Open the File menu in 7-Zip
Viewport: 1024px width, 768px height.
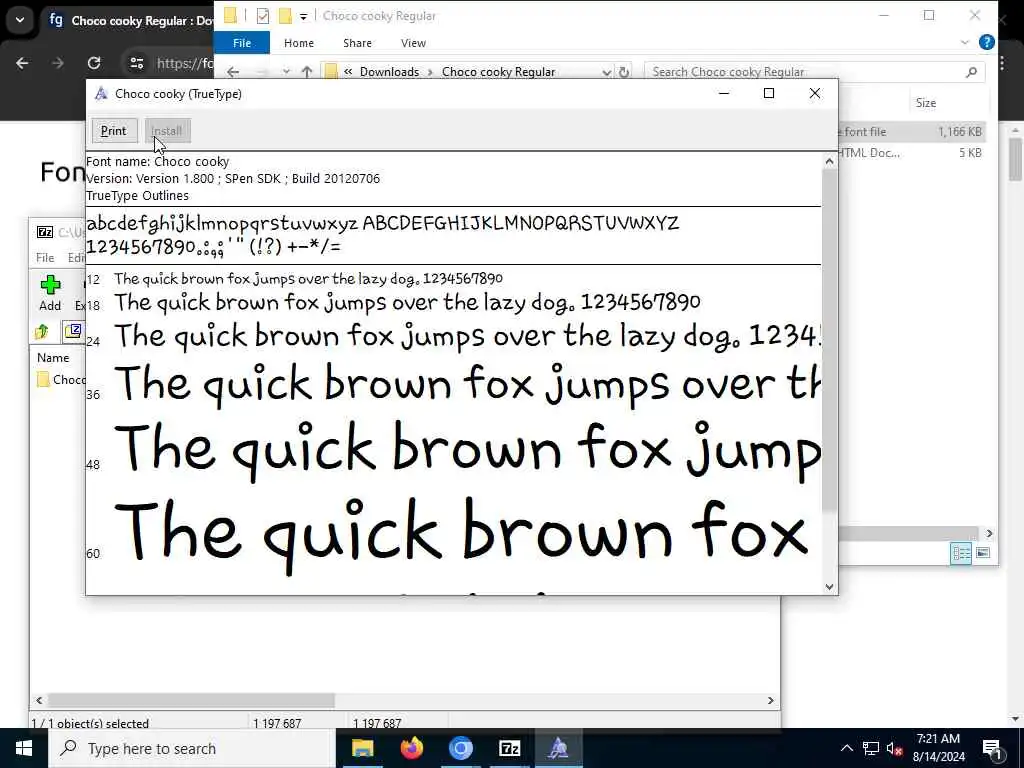pos(45,258)
